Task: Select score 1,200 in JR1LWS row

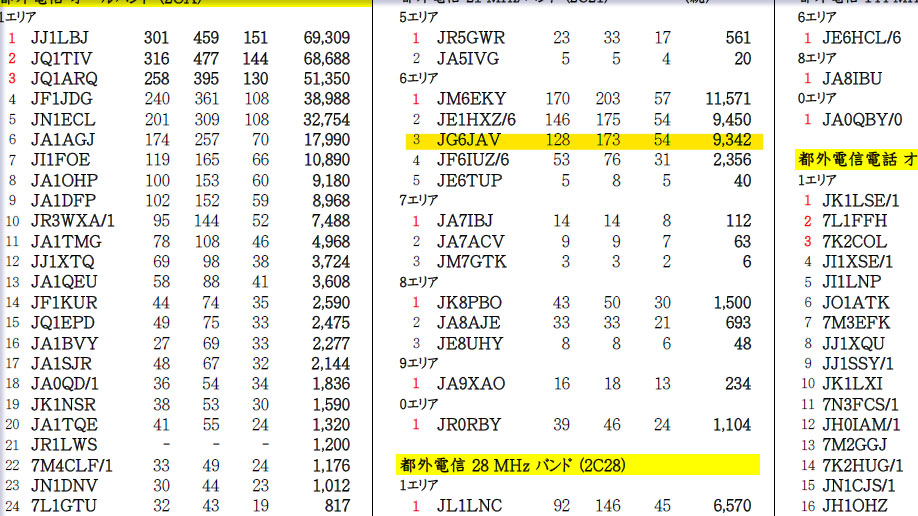Action: (329, 444)
